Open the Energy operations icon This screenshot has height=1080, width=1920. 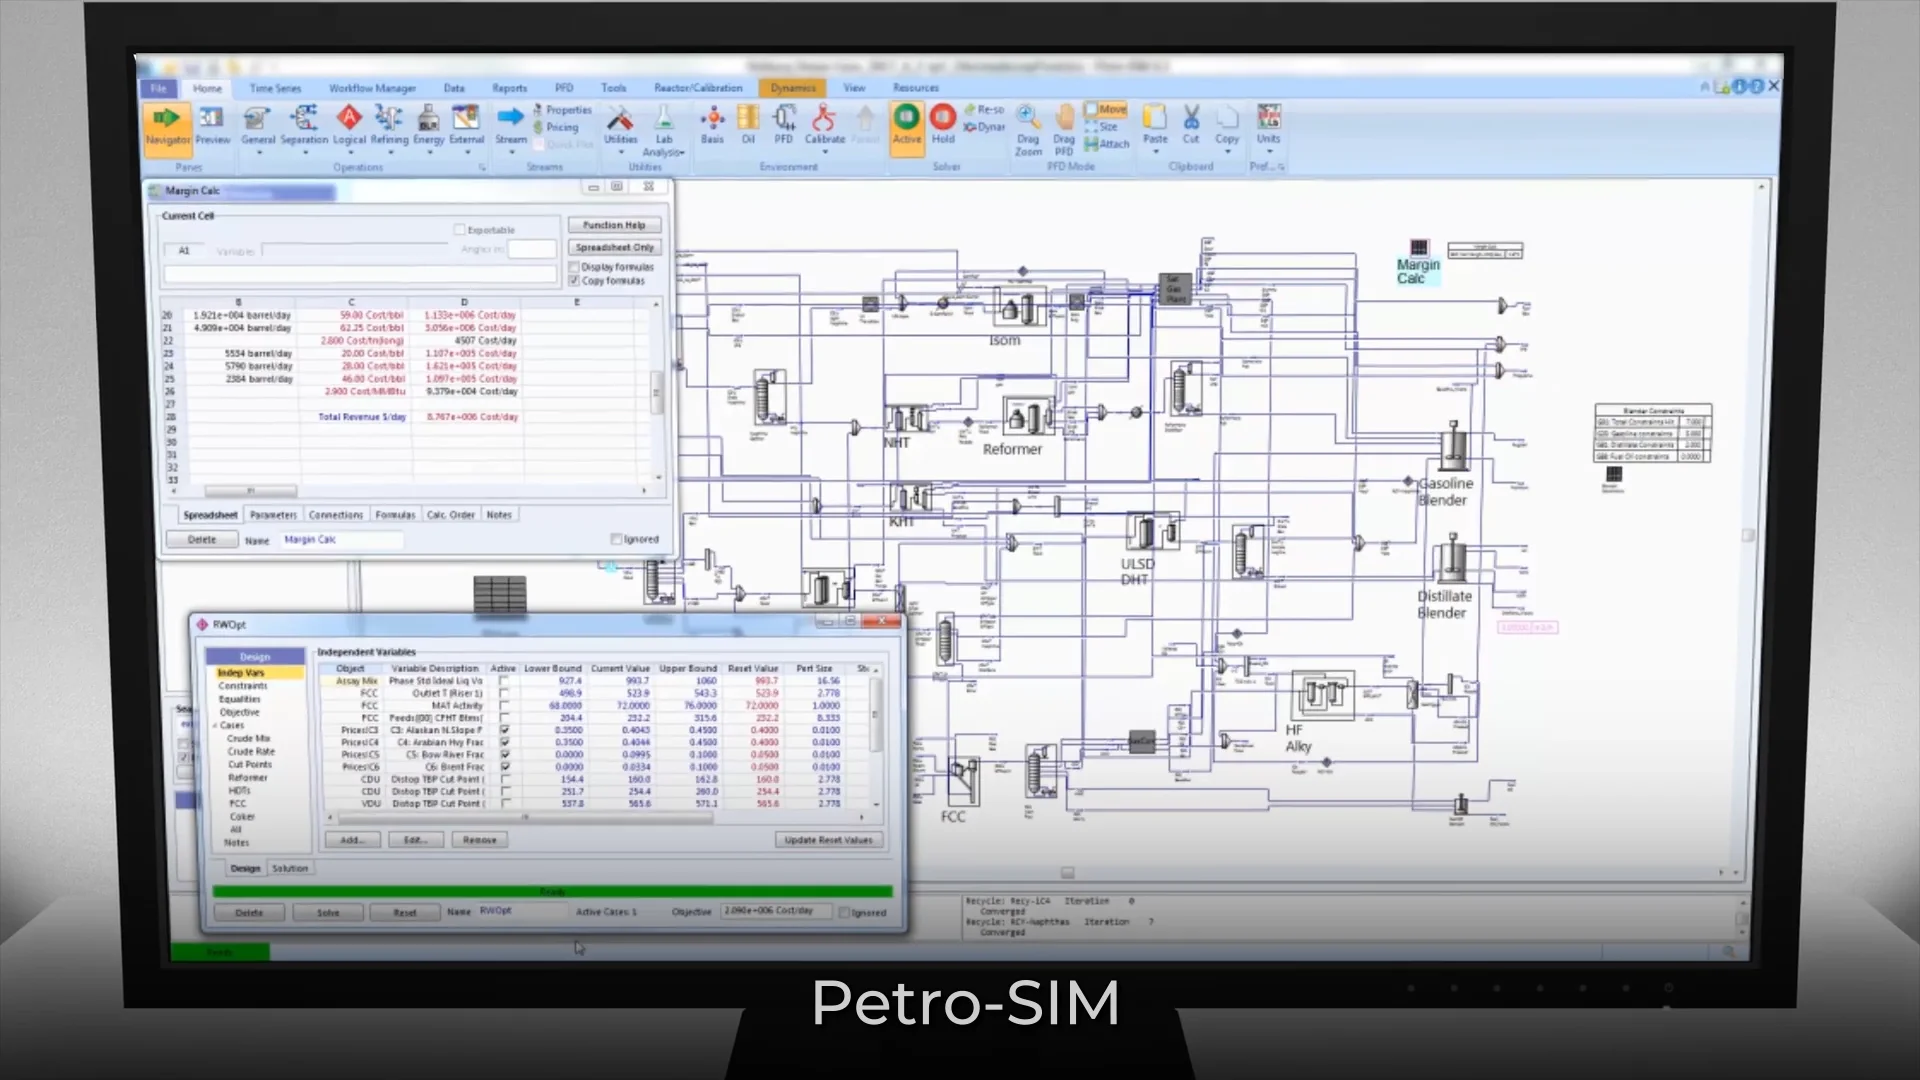pyautogui.click(x=428, y=122)
